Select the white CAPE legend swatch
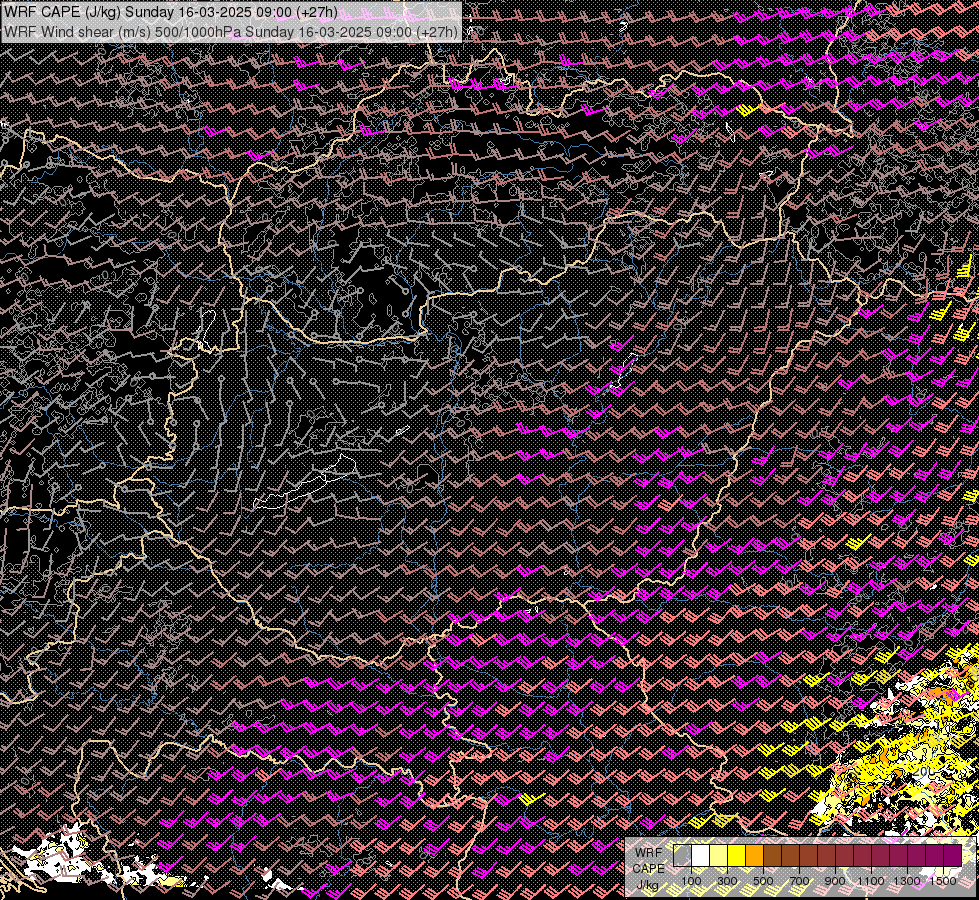Screen dimensions: 979x900 click(701, 856)
